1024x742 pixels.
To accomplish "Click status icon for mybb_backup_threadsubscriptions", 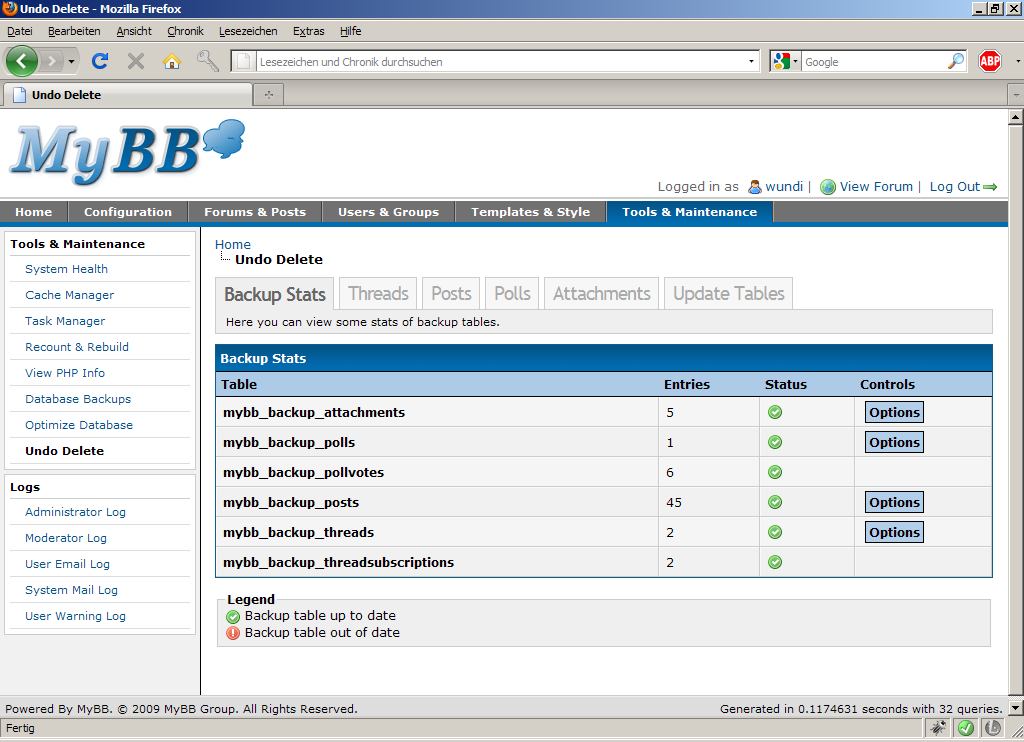I will pos(775,562).
